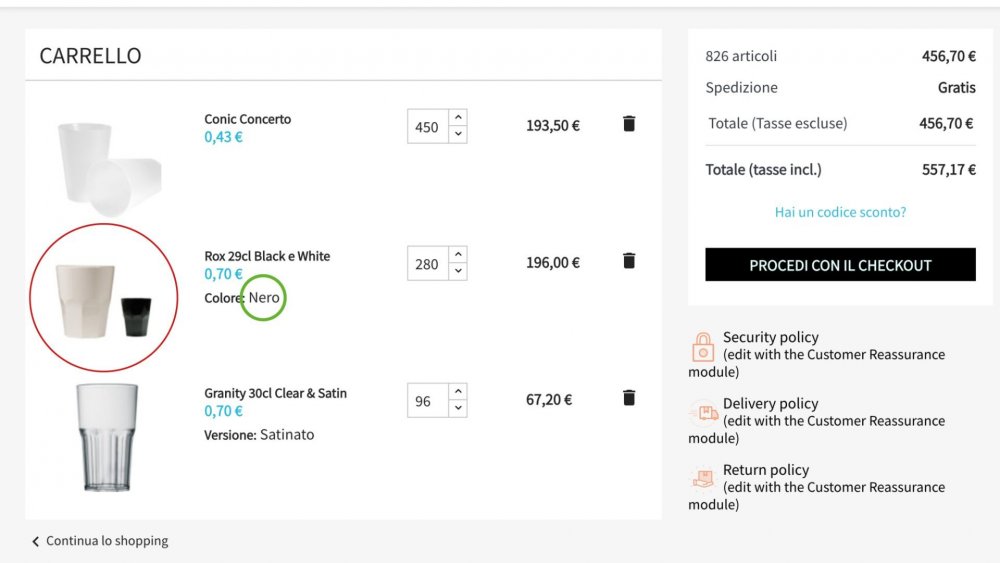Click the Delivery policy truck icon
Image resolution: width=1000 pixels, height=563 pixels.
[x=703, y=412]
